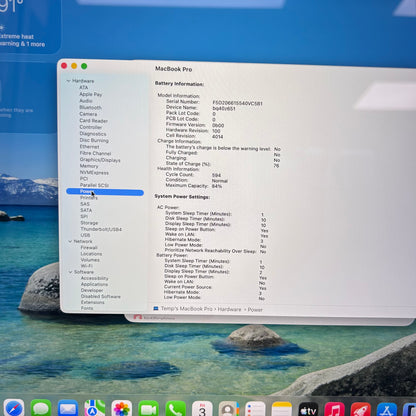Select Ethernet in the sidebar
Image resolution: width=416 pixels, height=416 pixels.
click(89, 147)
